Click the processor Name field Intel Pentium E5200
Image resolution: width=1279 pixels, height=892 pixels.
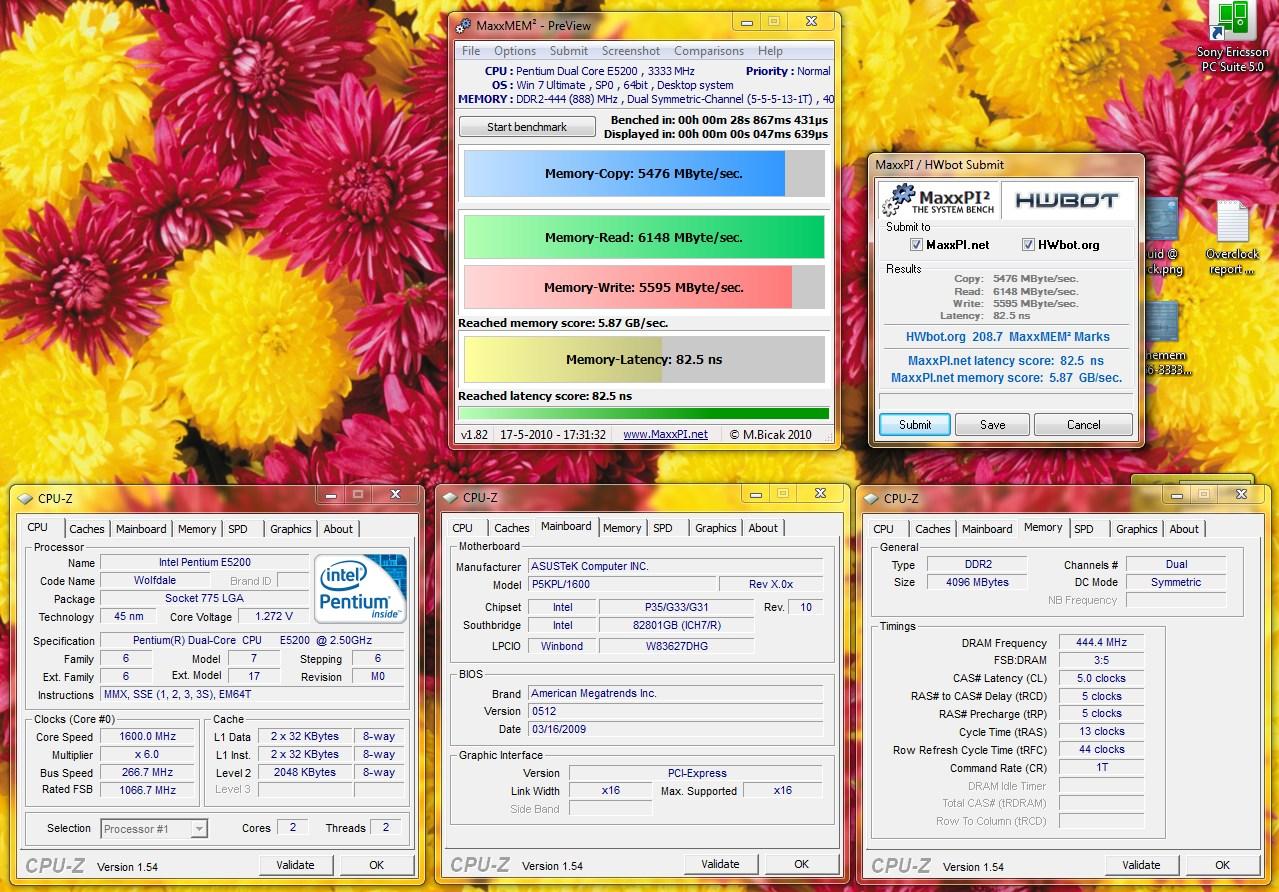(204, 563)
